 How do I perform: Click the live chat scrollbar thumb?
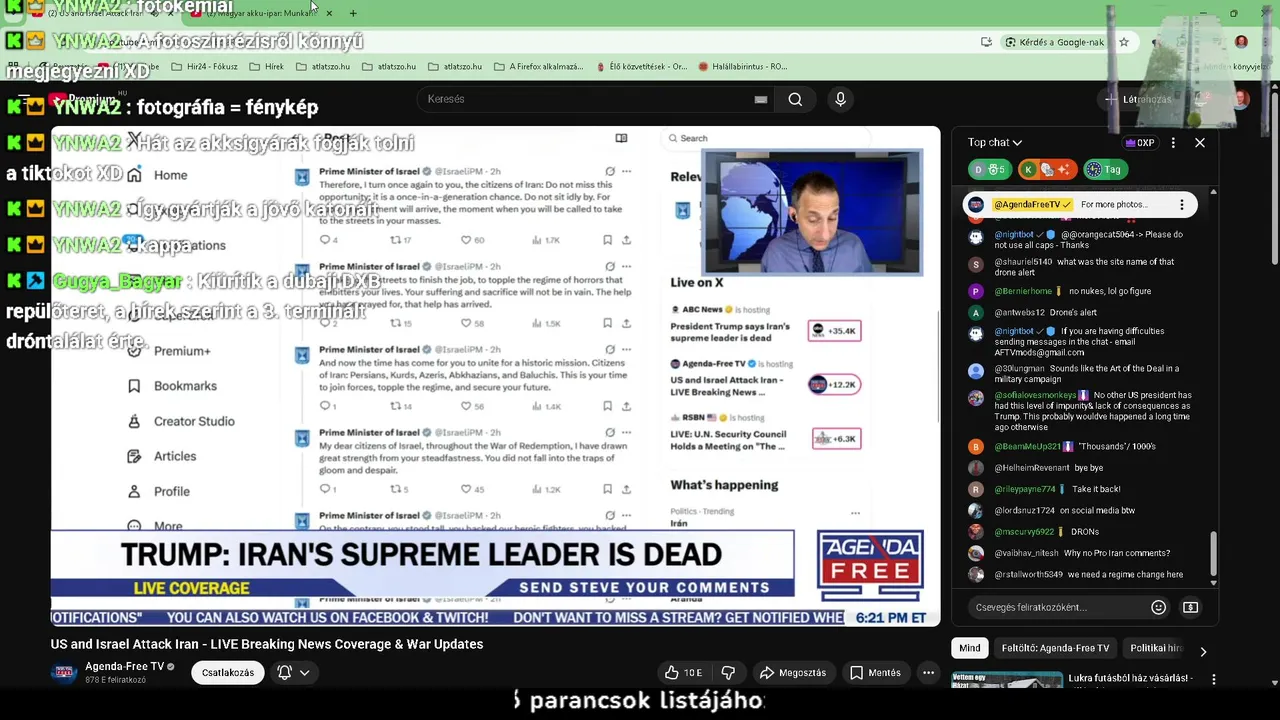(1214, 552)
